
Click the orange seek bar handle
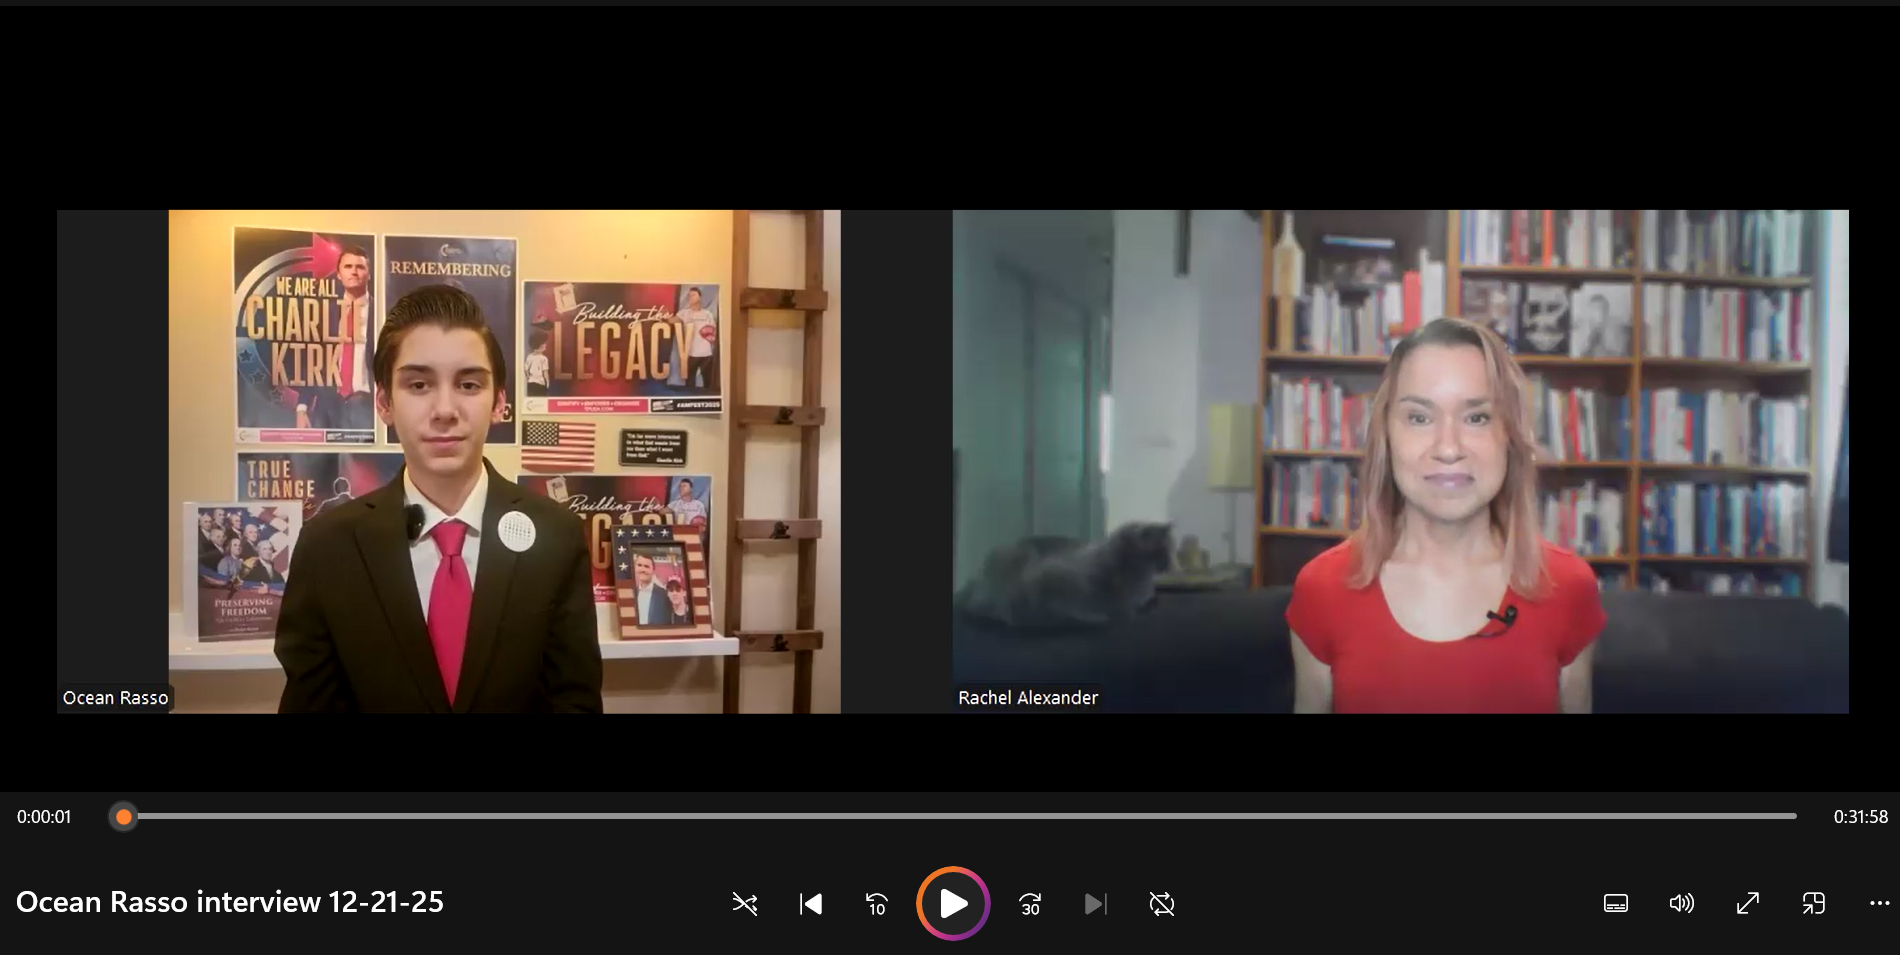pyautogui.click(x=124, y=817)
